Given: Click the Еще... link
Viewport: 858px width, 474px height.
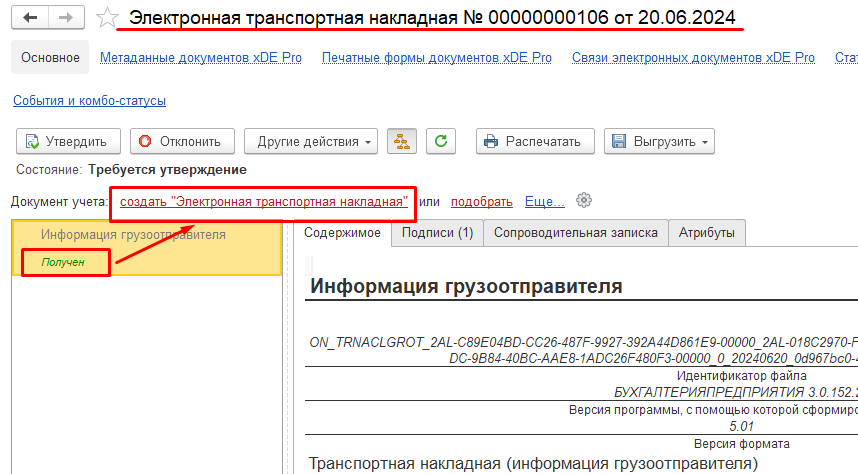Looking at the screenshot, I should tap(544, 201).
